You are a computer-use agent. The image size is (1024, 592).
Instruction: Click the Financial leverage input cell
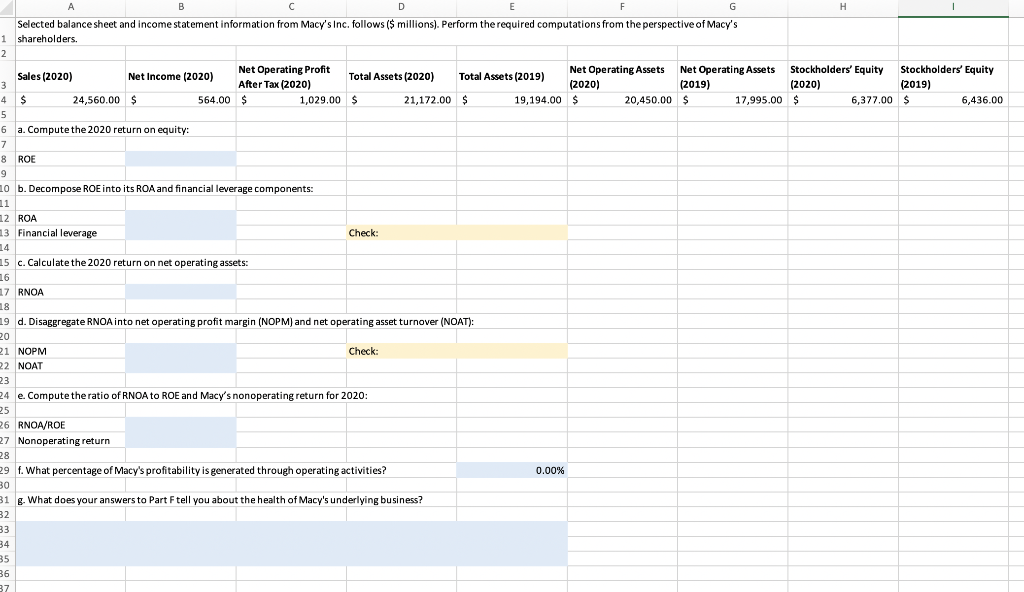180,233
